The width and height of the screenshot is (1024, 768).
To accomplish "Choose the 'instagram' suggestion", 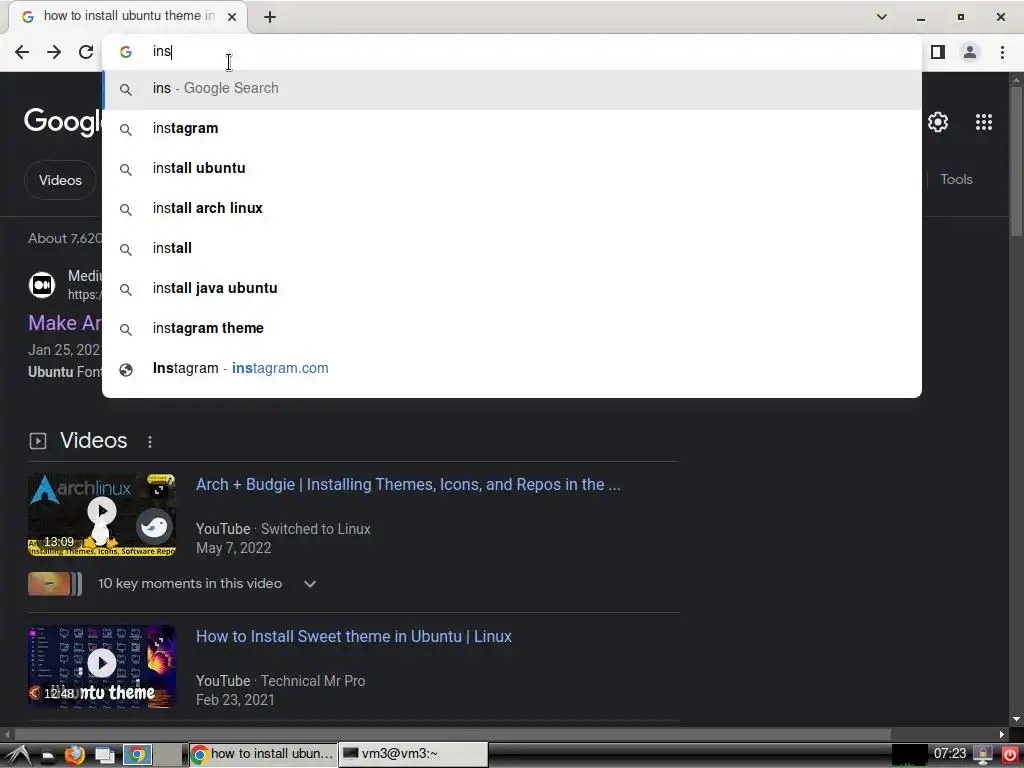I will [x=512, y=129].
